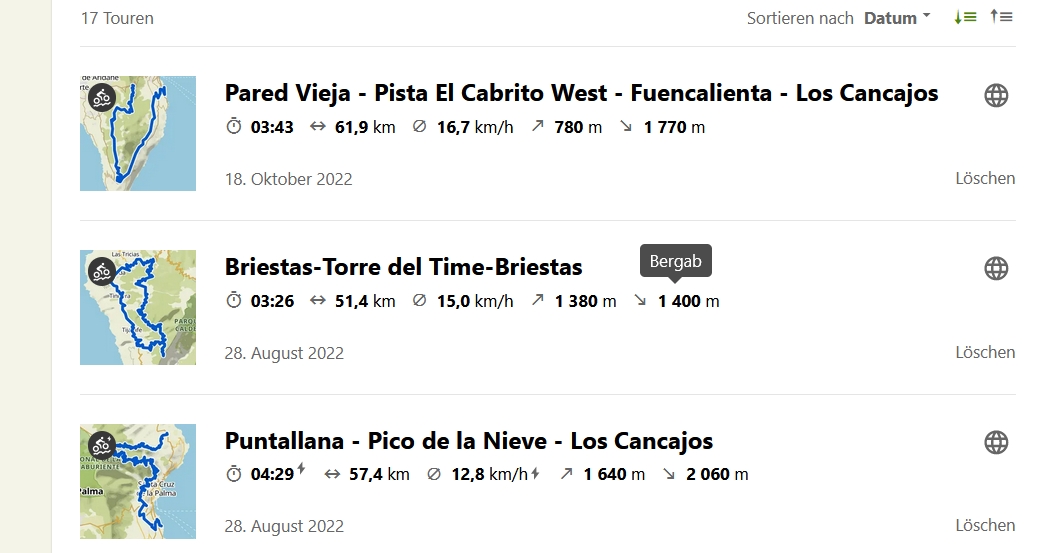The width and height of the screenshot is (1038, 553).
Task: Open the Pared Vieja - Pista El Cabrito tour
Action: 581,93
